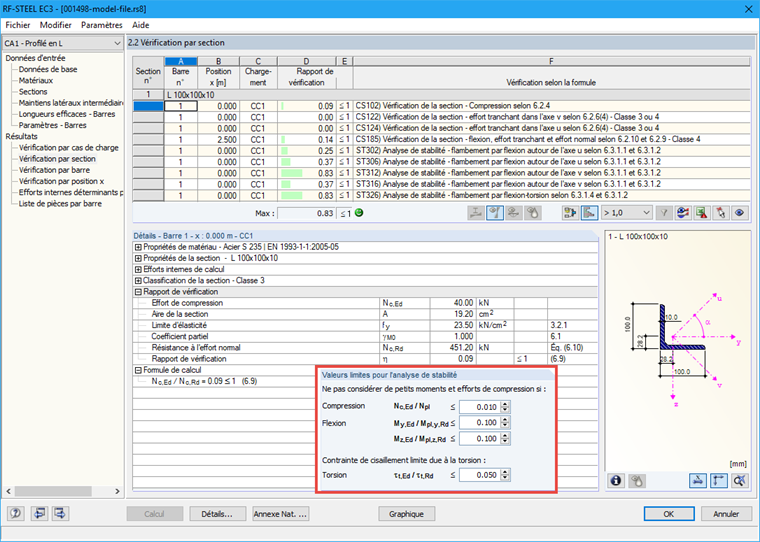Viewport: 760px width, 542px height.
Task: Expand Propriétés de matériau row
Action: [x=138, y=247]
